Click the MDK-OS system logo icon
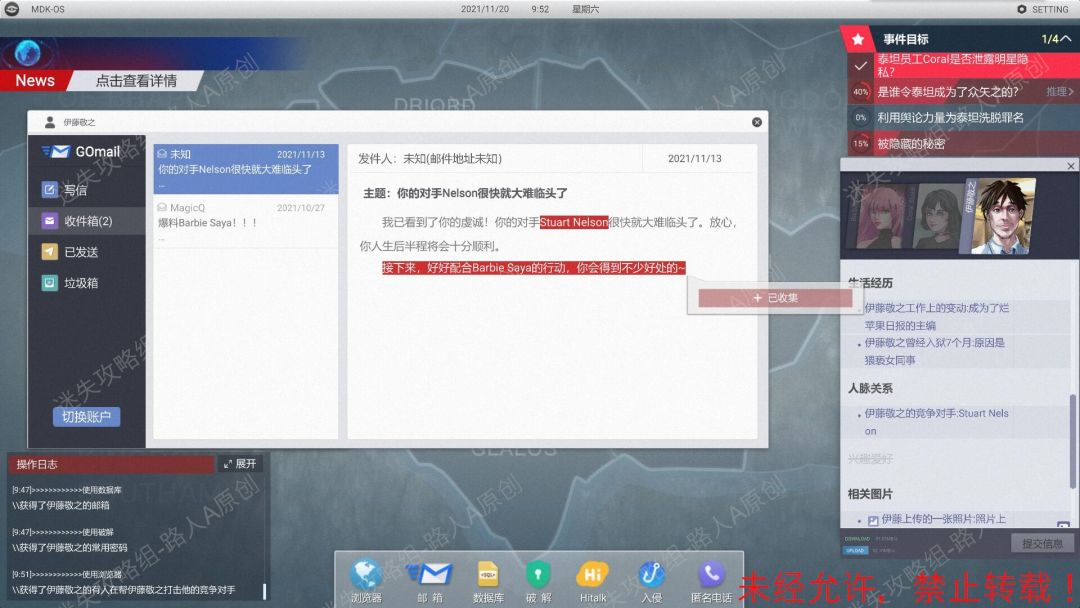 pos(12,9)
